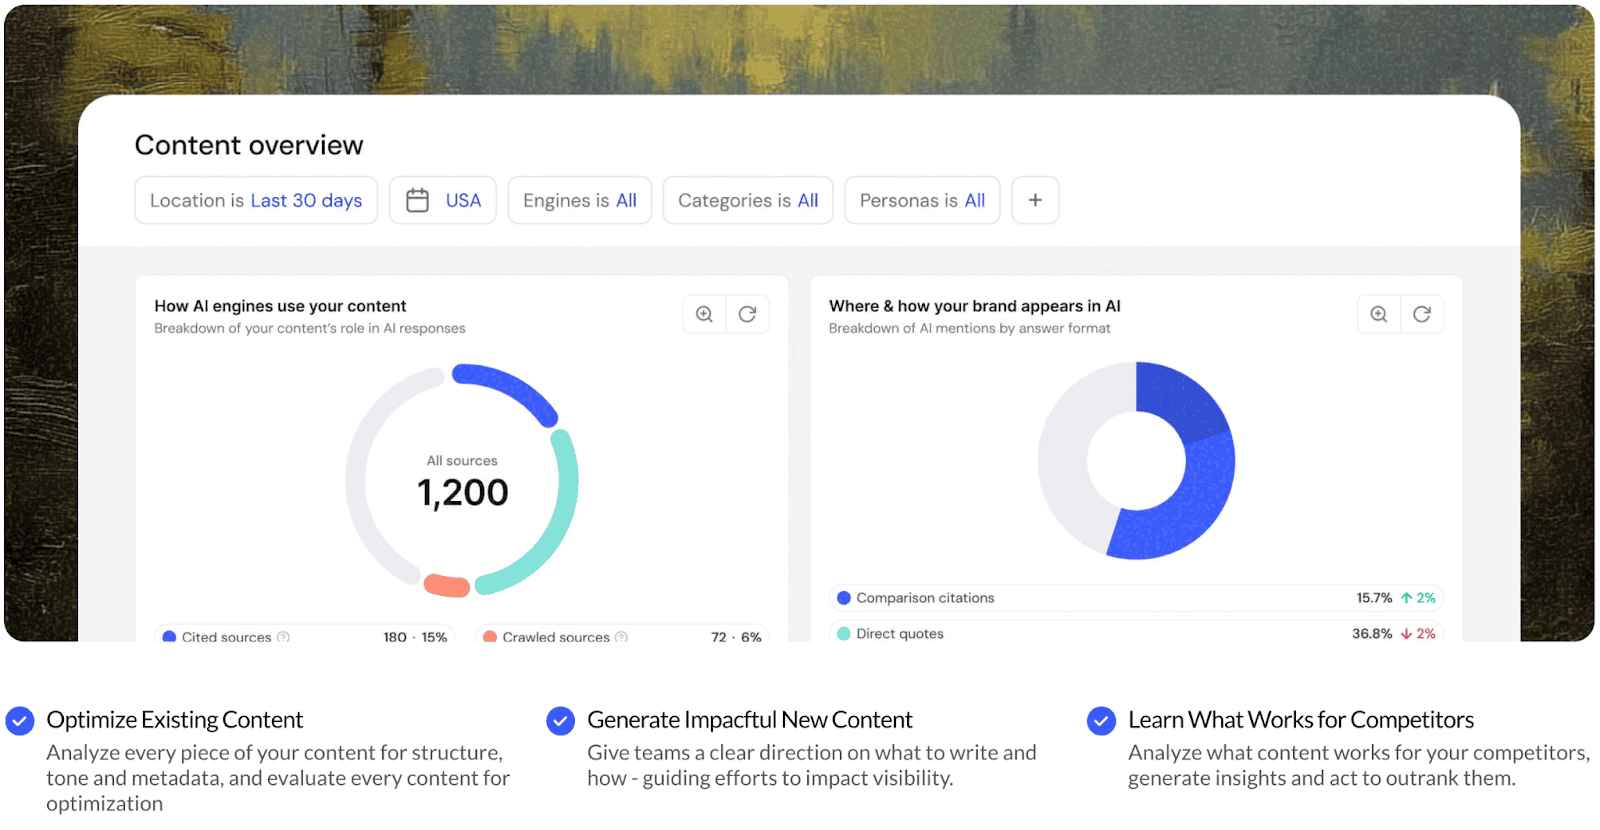This screenshot has width=1600, height=830.
Task: Open the Engines is All filter dropdown
Action: coord(579,200)
